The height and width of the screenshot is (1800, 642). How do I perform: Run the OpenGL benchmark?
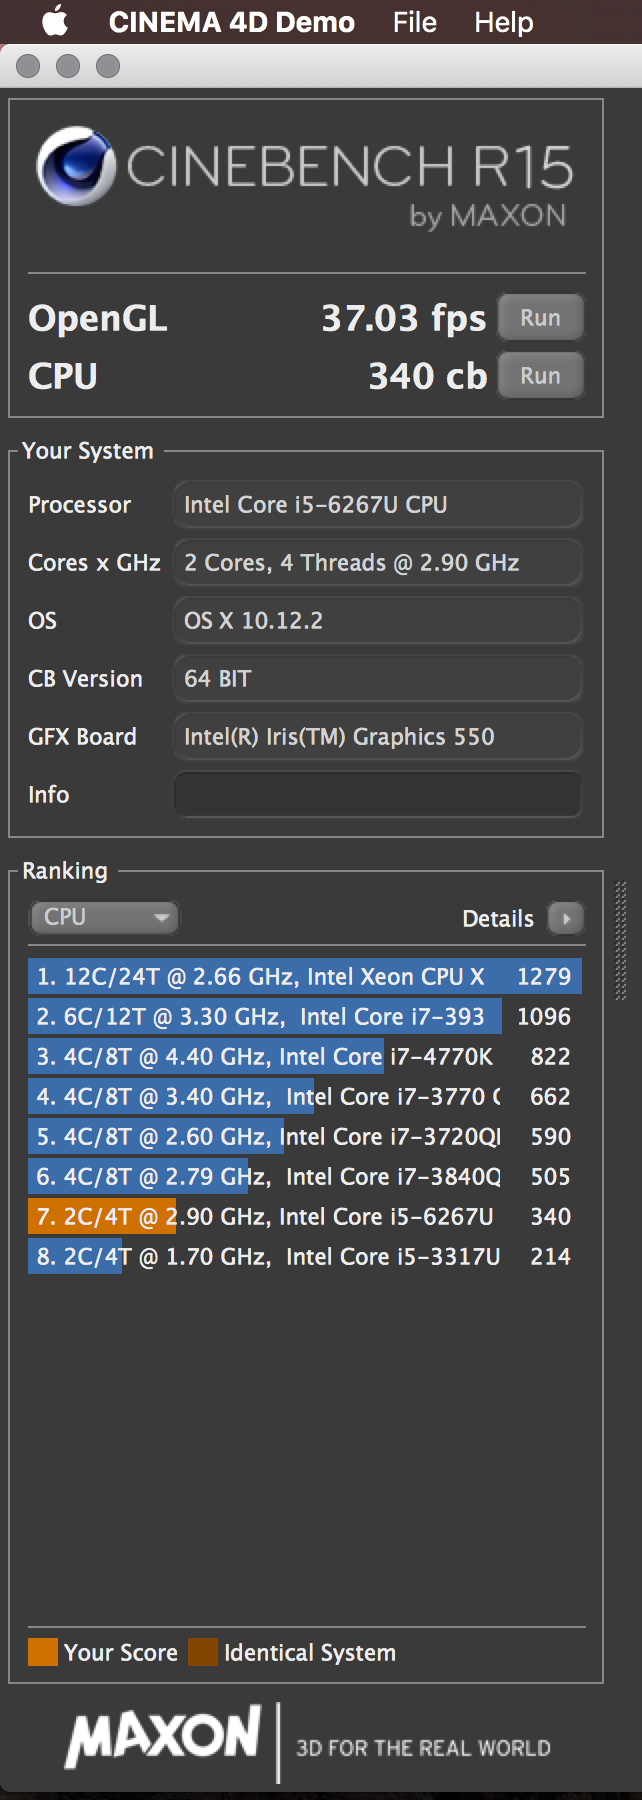[540, 318]
